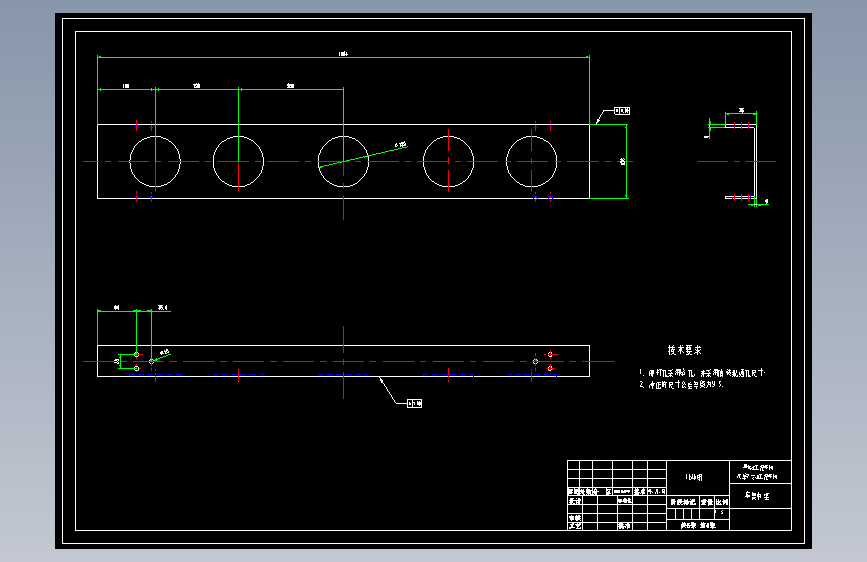This screenshot has height=562, width=867.
Task: Pick the fourth large circle in top view
Action: tap(448, 162)
